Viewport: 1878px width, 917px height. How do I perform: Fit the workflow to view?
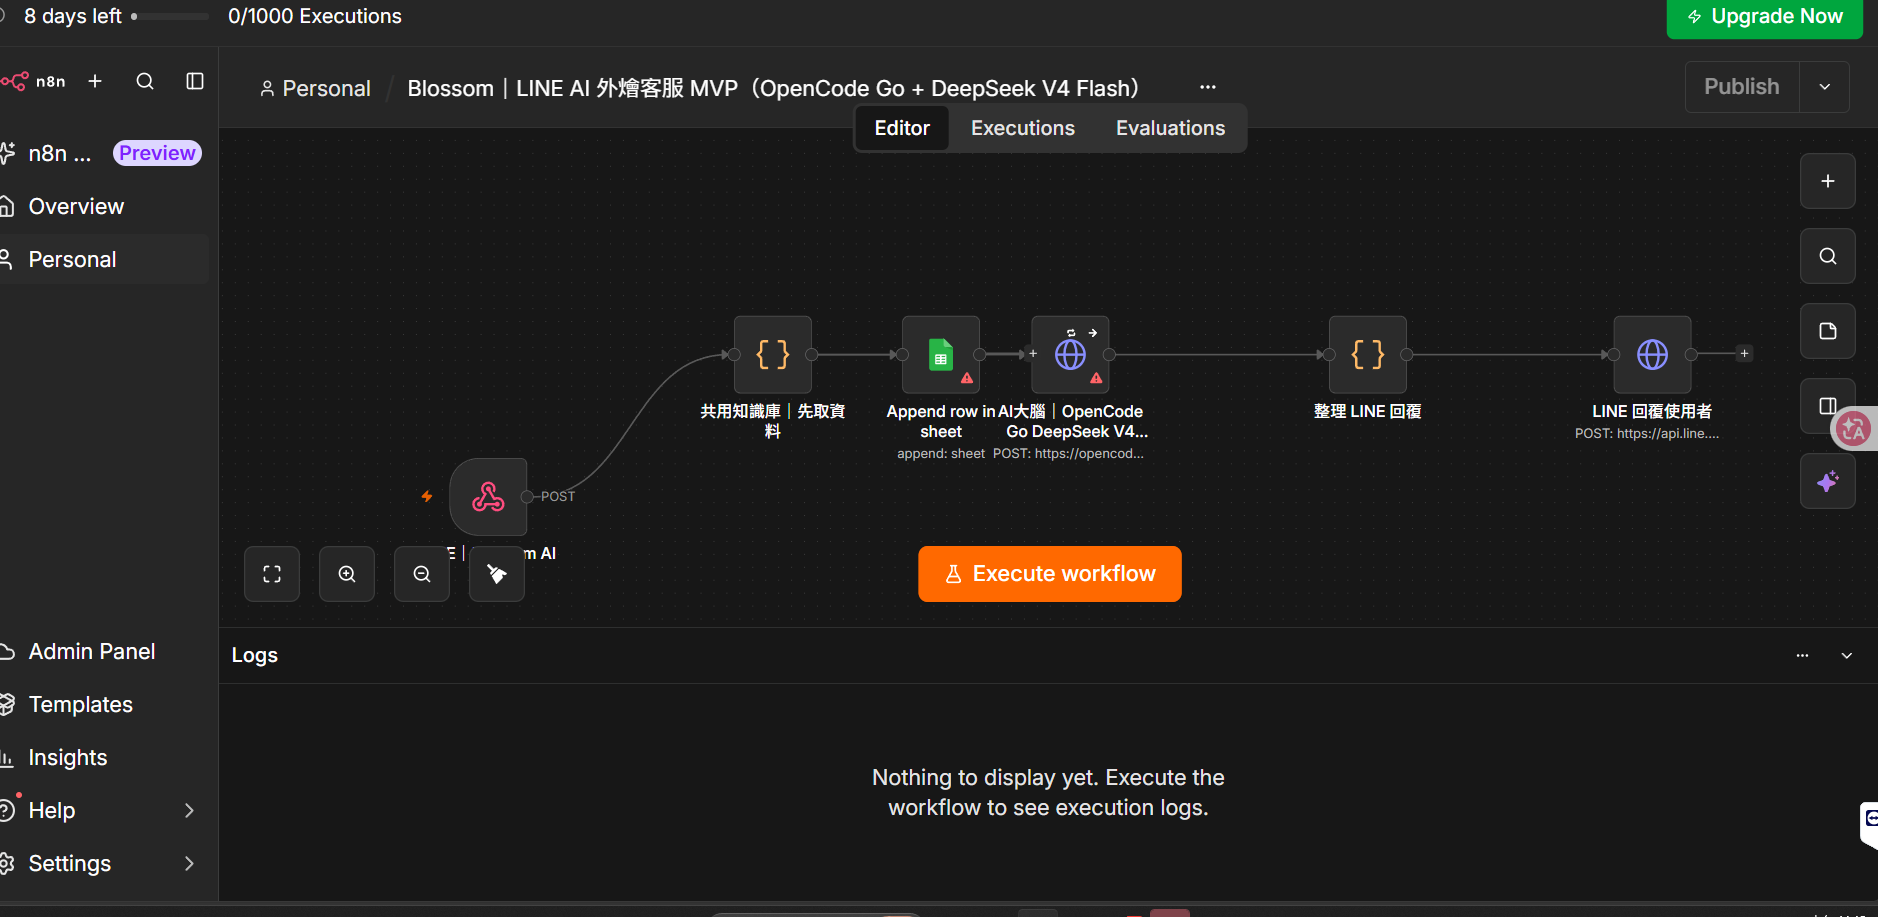(x=272, y=574)
